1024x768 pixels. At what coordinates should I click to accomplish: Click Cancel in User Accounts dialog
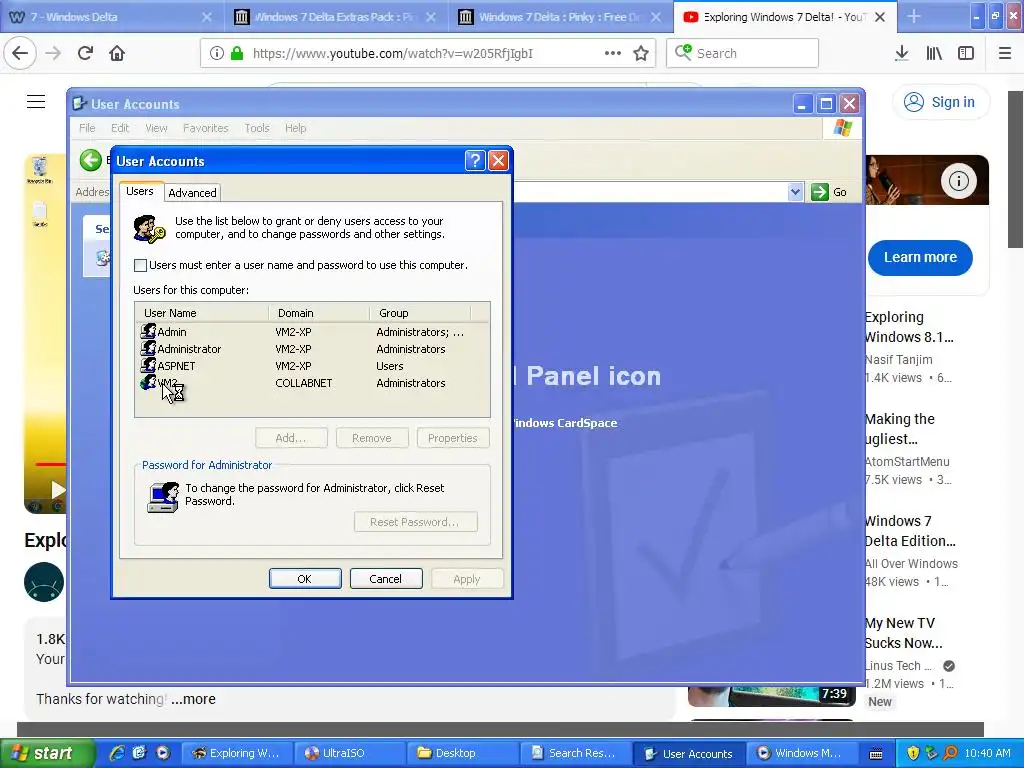coord(386,579)
